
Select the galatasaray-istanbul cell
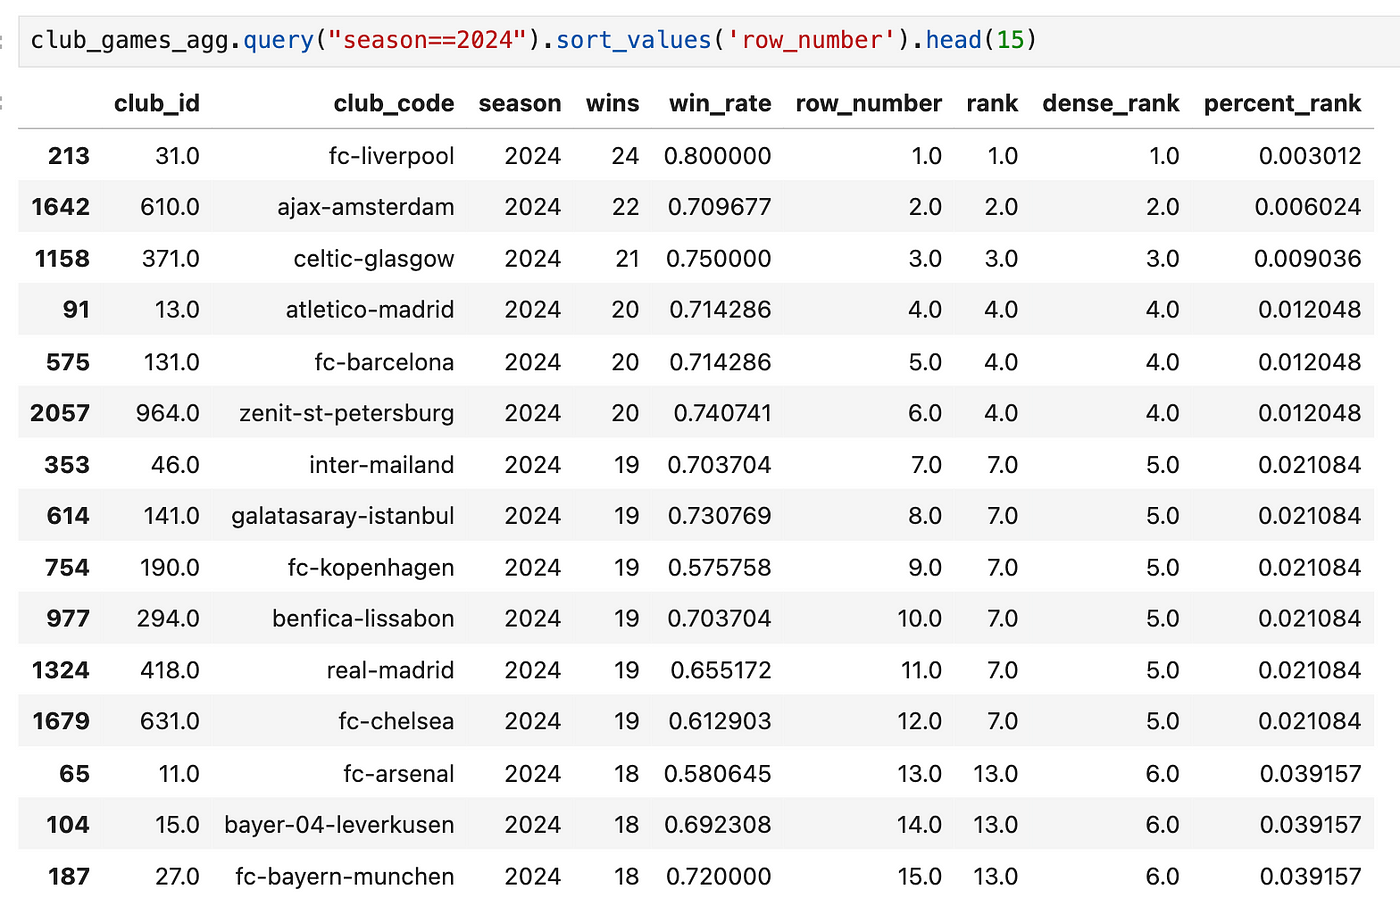click(343, 516)
